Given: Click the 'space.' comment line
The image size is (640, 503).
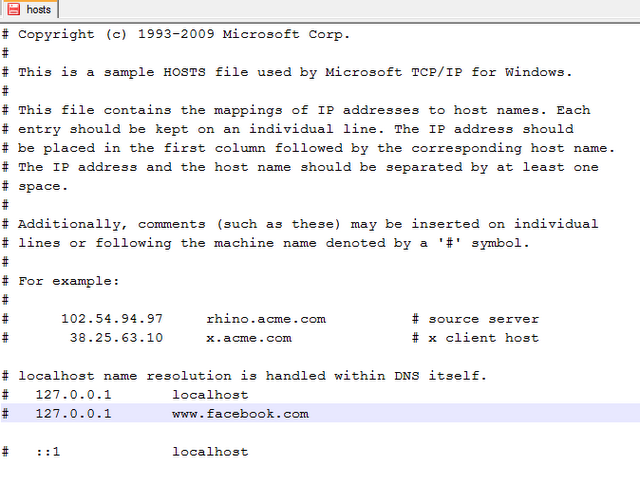Looking at the screenshot, I should [x=35, y=186].
